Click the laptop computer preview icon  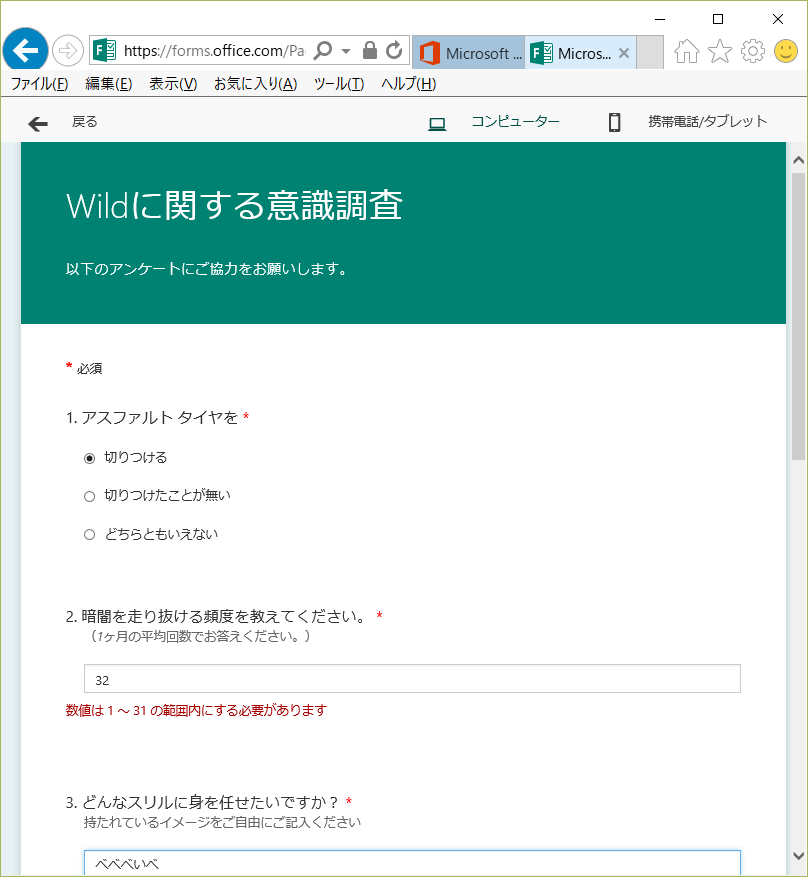(x=437, y=124)
